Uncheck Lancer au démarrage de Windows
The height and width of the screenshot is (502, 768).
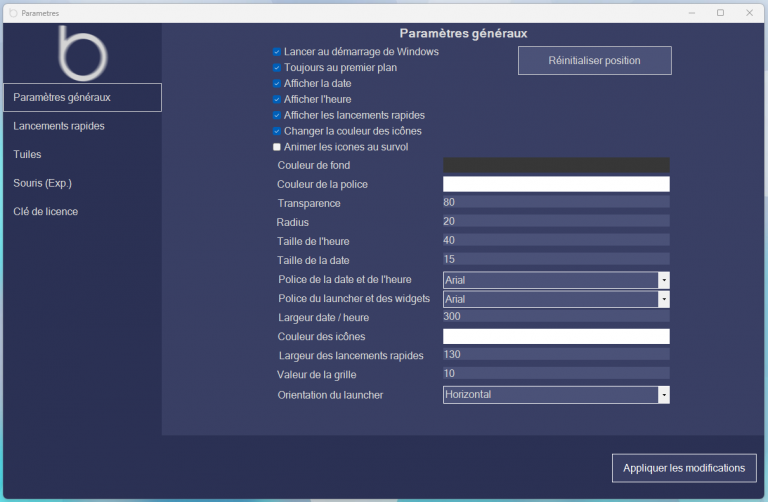277,51
